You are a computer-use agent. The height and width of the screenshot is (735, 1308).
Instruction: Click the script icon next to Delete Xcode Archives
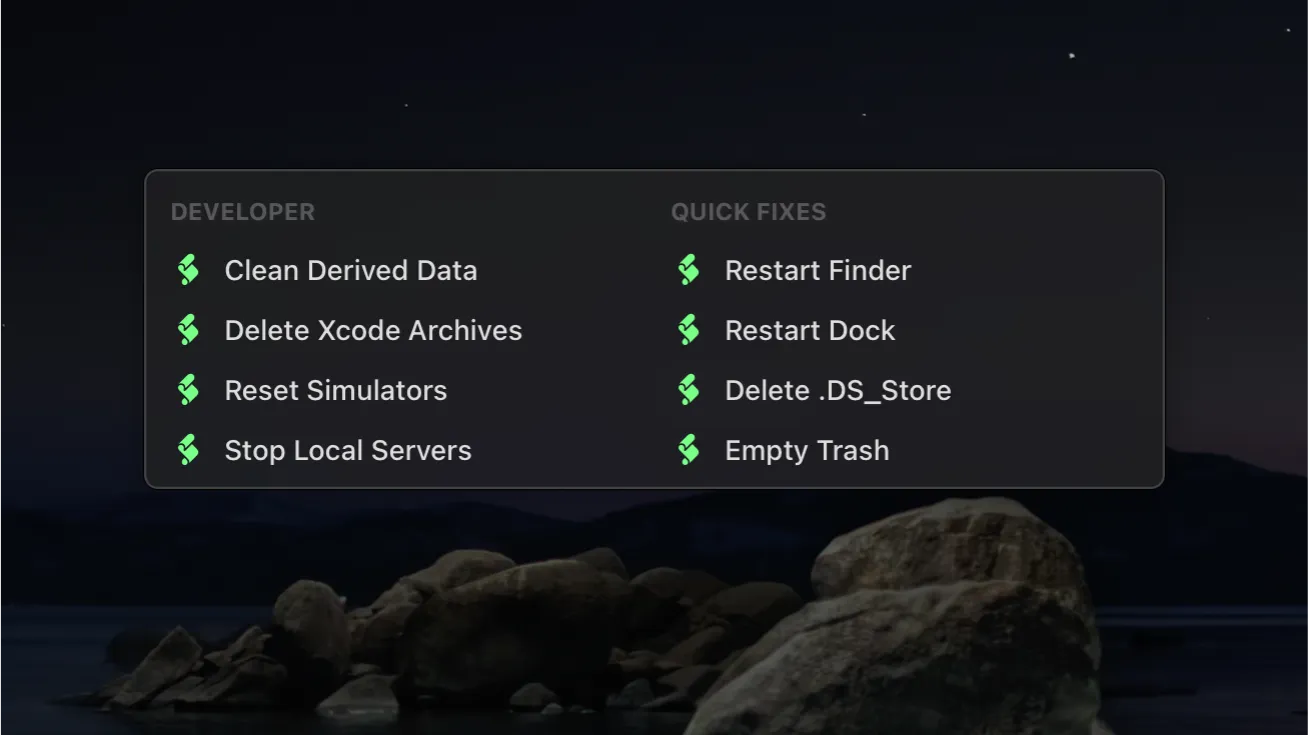pyautogui.click(x=188, y=329)
